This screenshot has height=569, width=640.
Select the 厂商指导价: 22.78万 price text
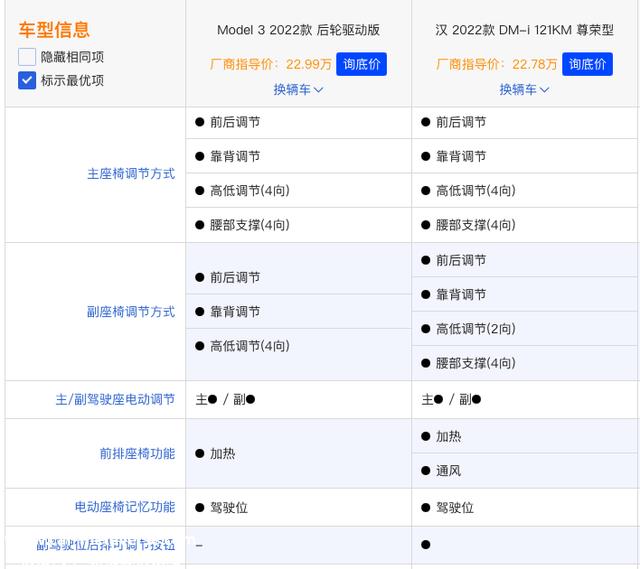pos(496,64)
